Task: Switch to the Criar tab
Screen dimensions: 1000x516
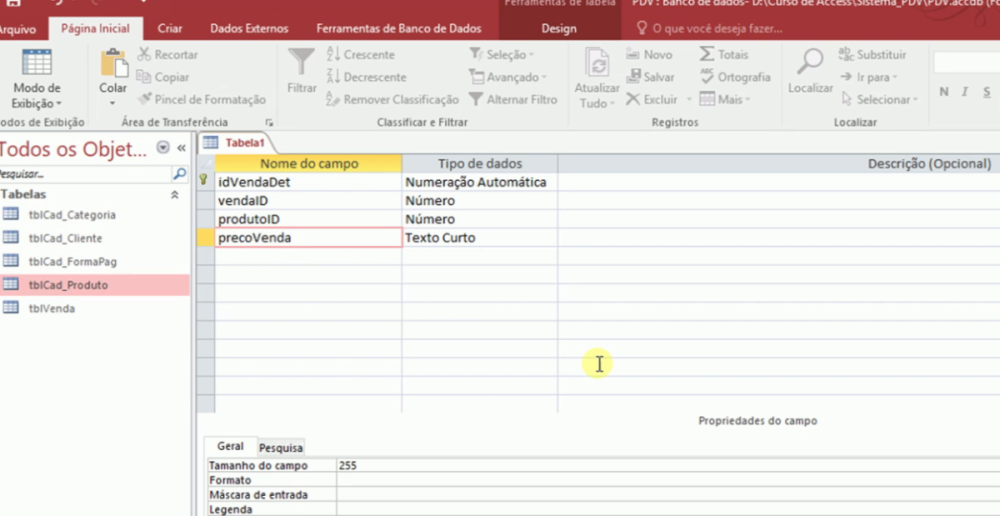Action: tap(170, 29)
